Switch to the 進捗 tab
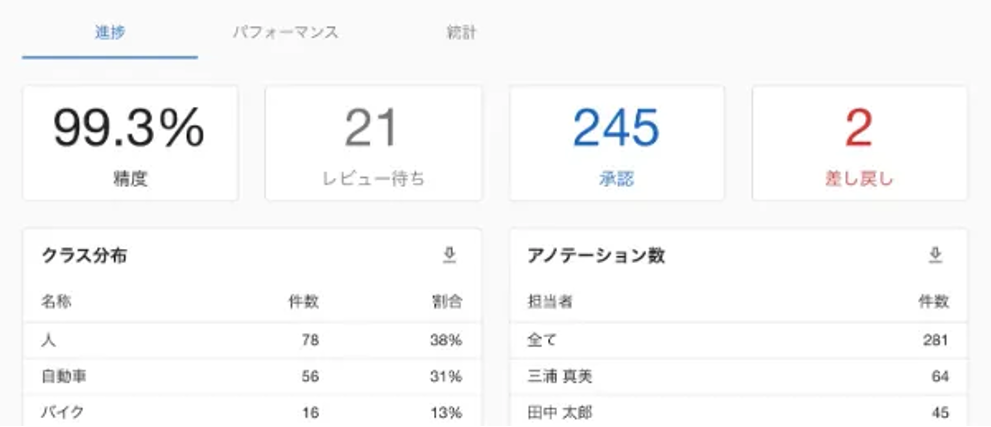The height and width of the screenshot is (427, 991). click(x=110, y=32)
